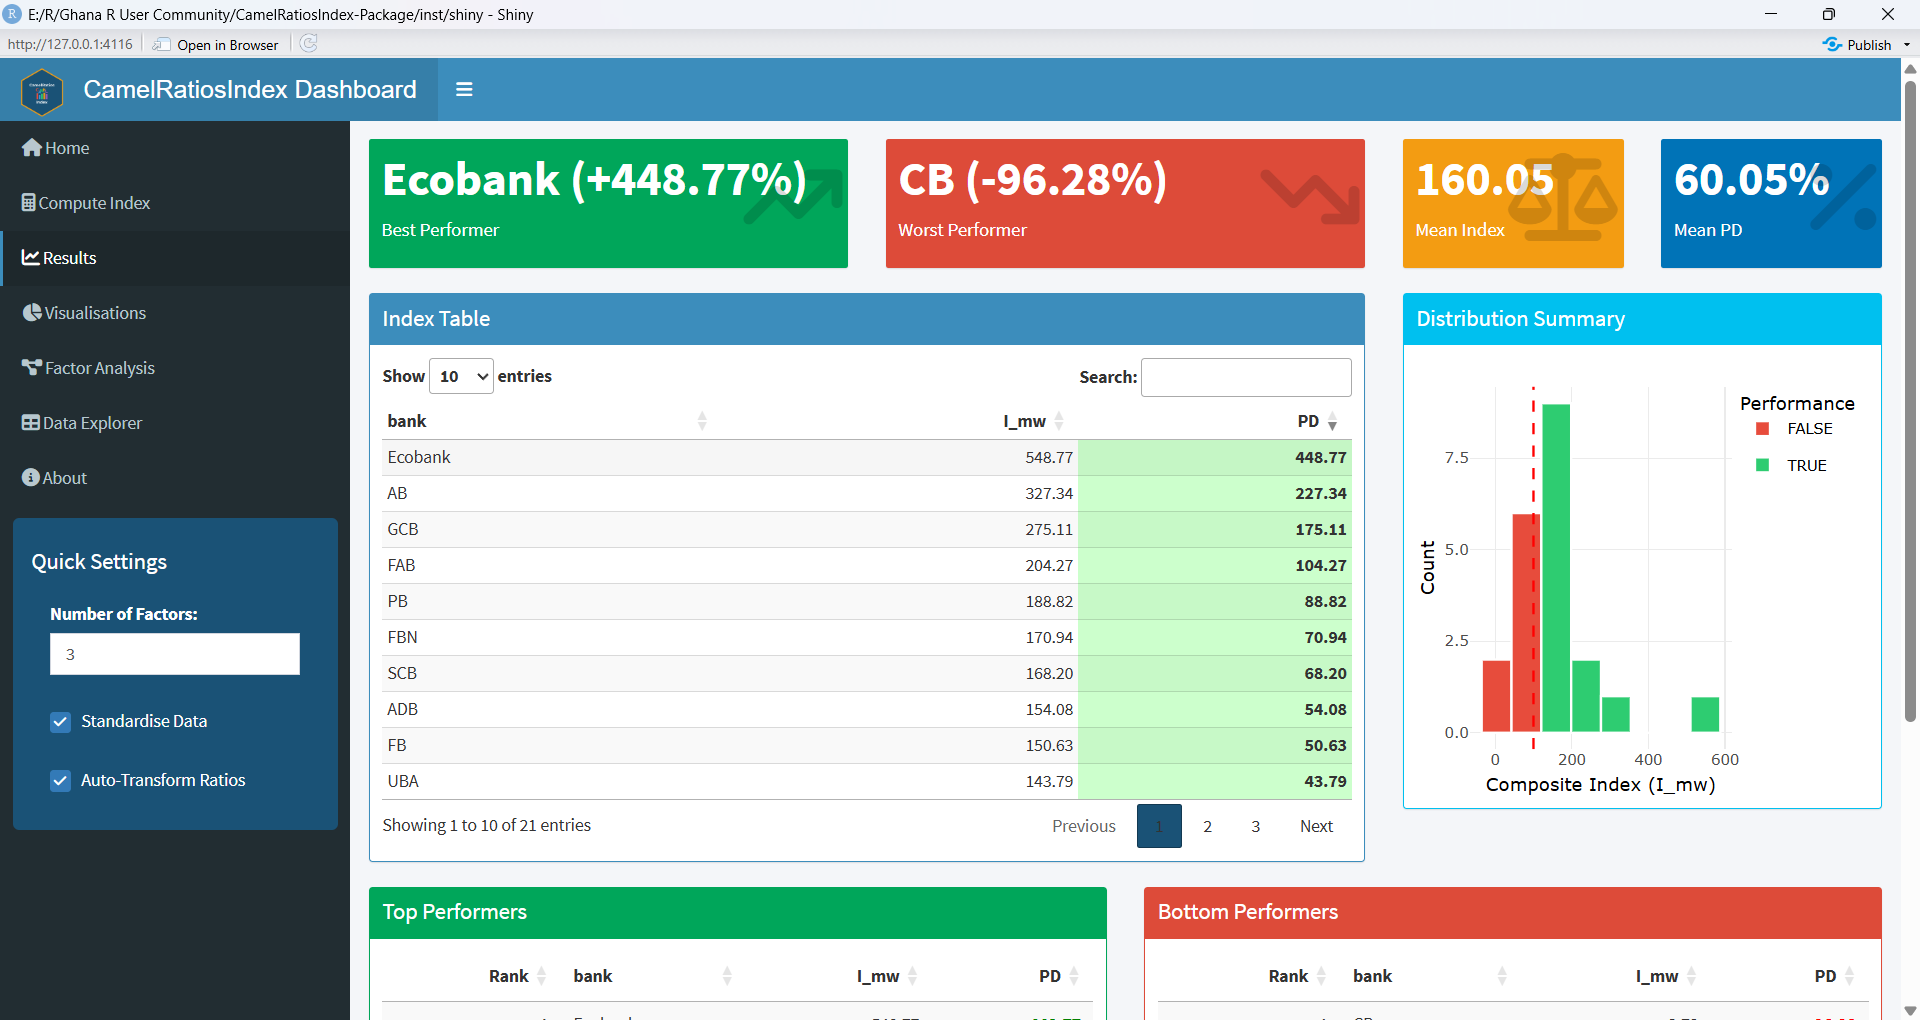Click the tallest green histogram bar
Screen dimensions: 1920x1020
pyautogui.click(x=1556, y=568)
